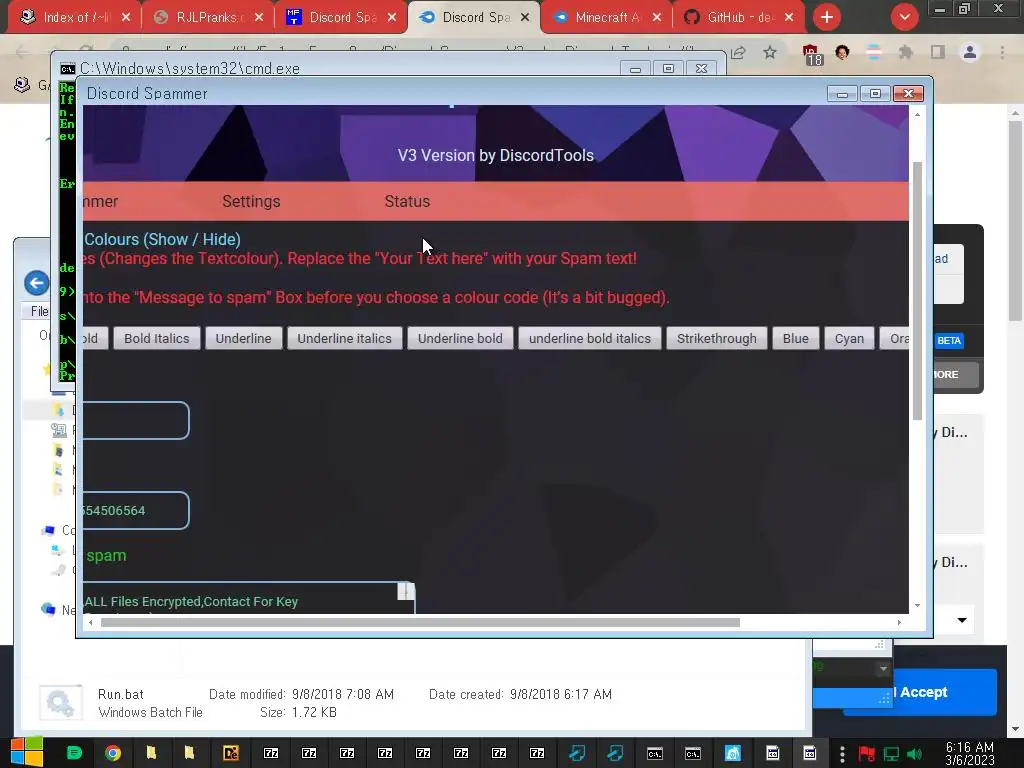The height and width of the screenshot is (768, 1024).
Task: Click the Accept button
Action: tap(923, 692)
